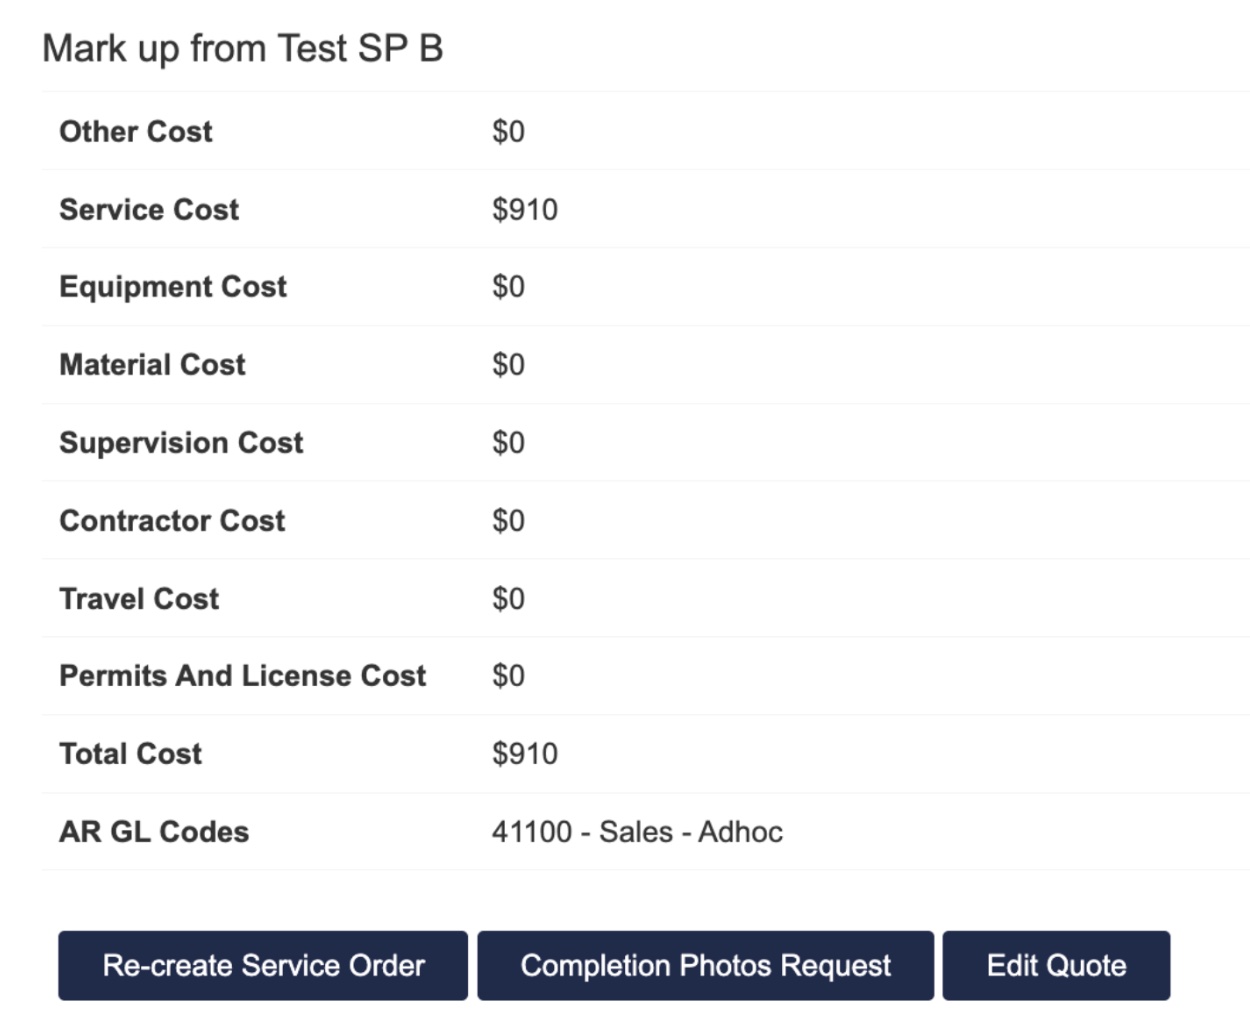Open the Completion Photos Request button
This screenshot has width=1250, height=1026.
(x=705, y=965)
